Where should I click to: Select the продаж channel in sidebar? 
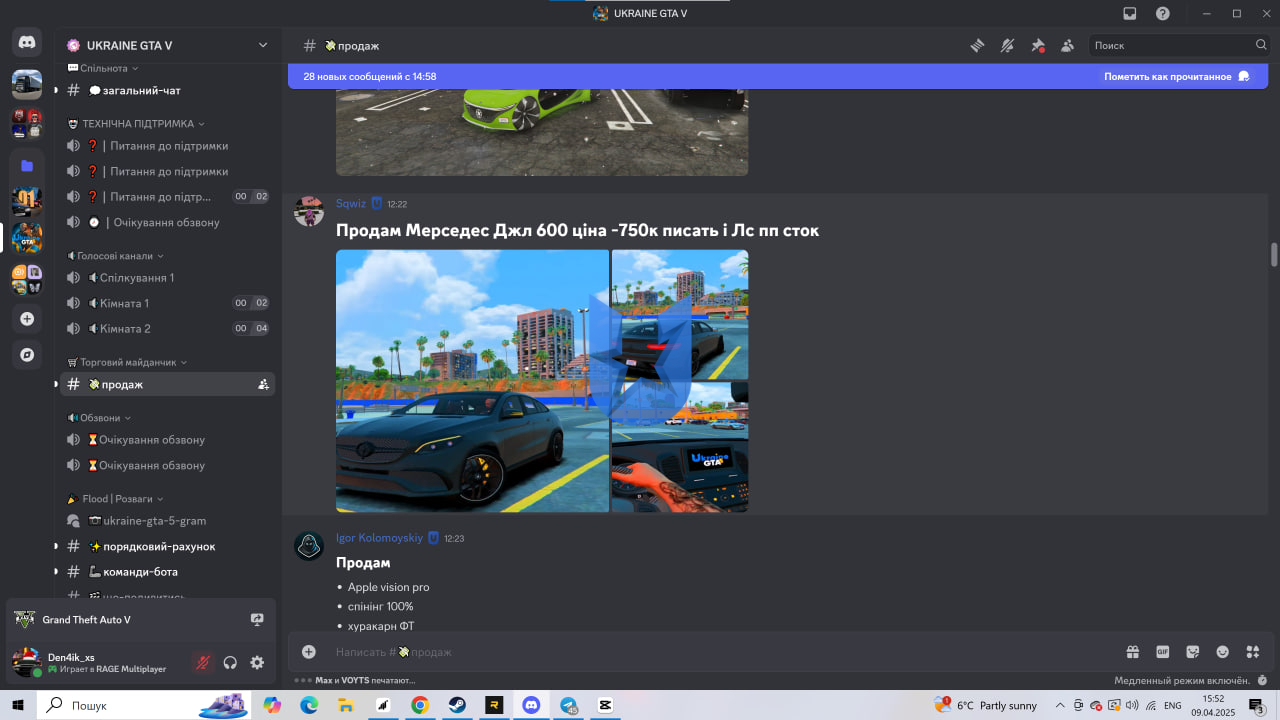[x=165, y=384]
